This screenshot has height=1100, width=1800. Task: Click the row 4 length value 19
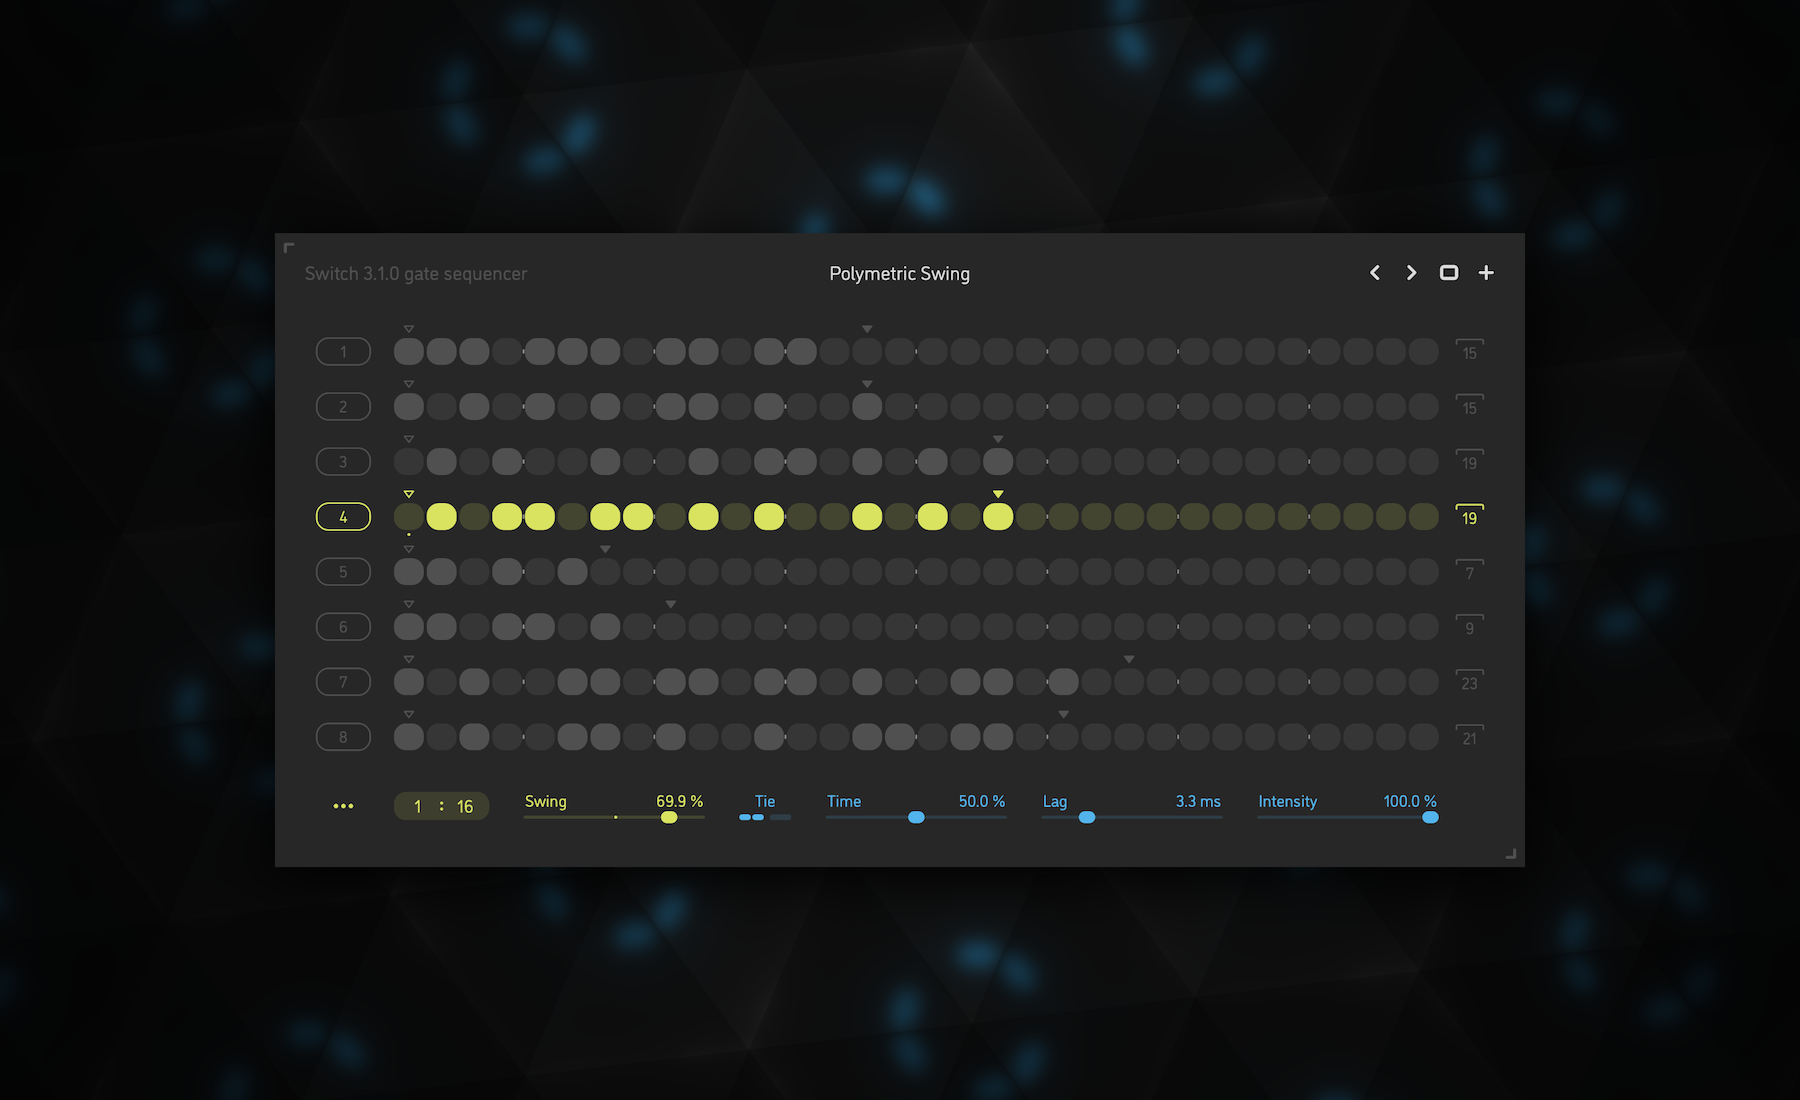1469,518
